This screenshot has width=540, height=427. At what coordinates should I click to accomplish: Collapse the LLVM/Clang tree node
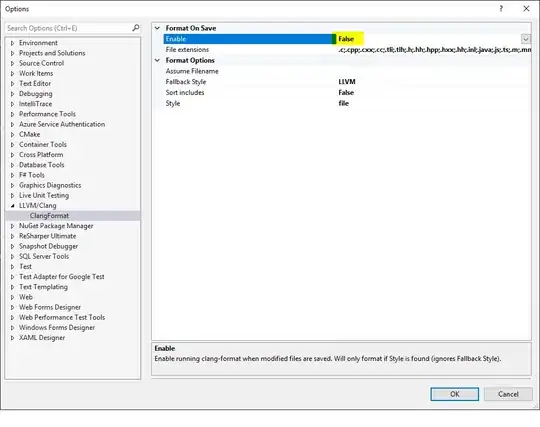[x=12, y=206]
